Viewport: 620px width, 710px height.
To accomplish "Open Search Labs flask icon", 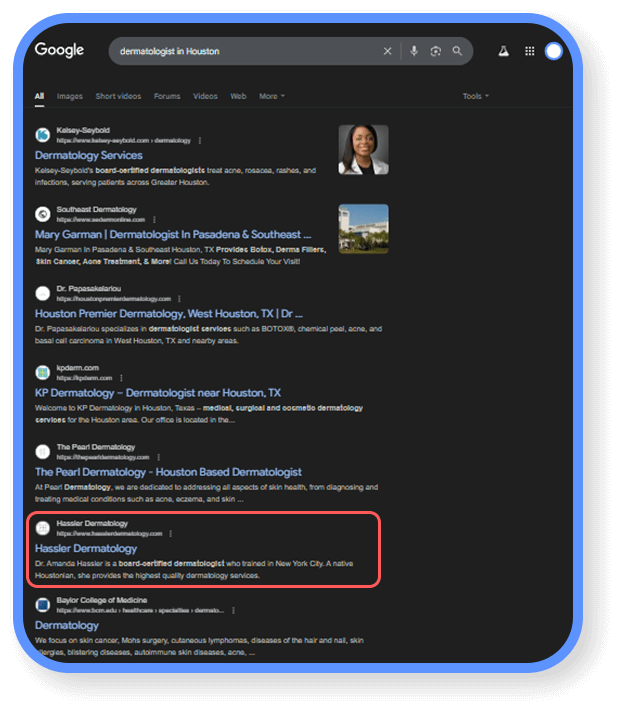I will point(504,51).
